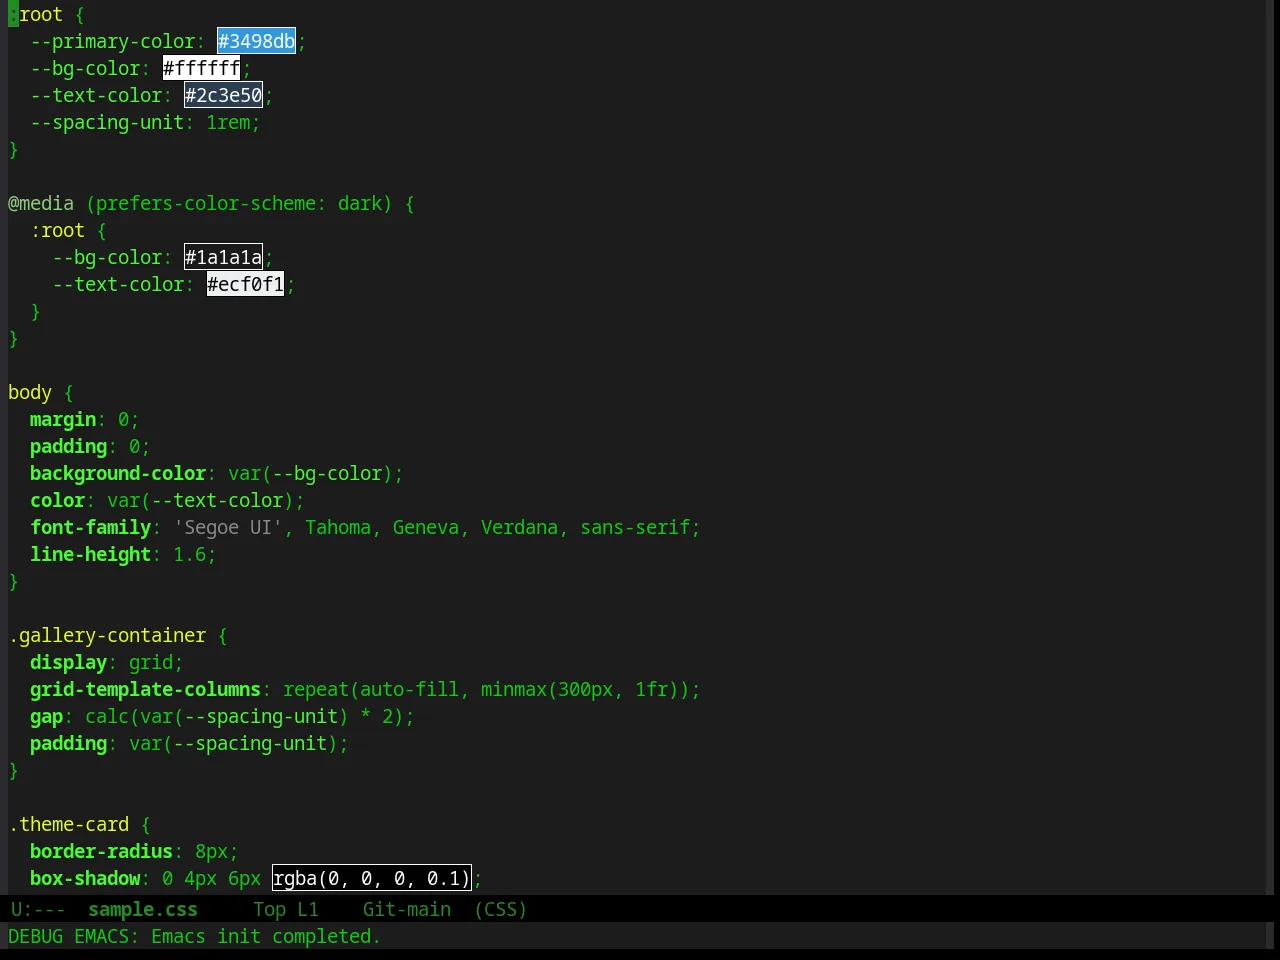The image size is (1280, 960).
Task: Click the 'gap' property
Action: tap(47, 716)
